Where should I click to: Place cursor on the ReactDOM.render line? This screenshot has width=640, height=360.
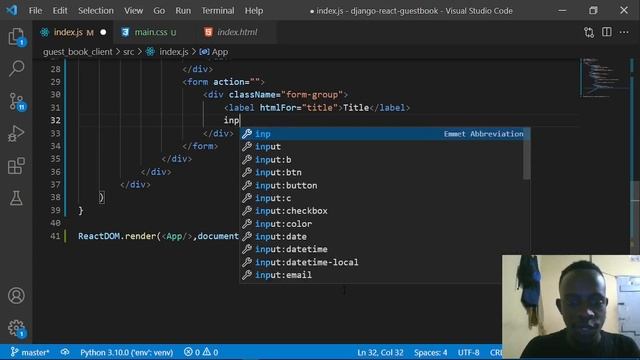coord(158,236)
